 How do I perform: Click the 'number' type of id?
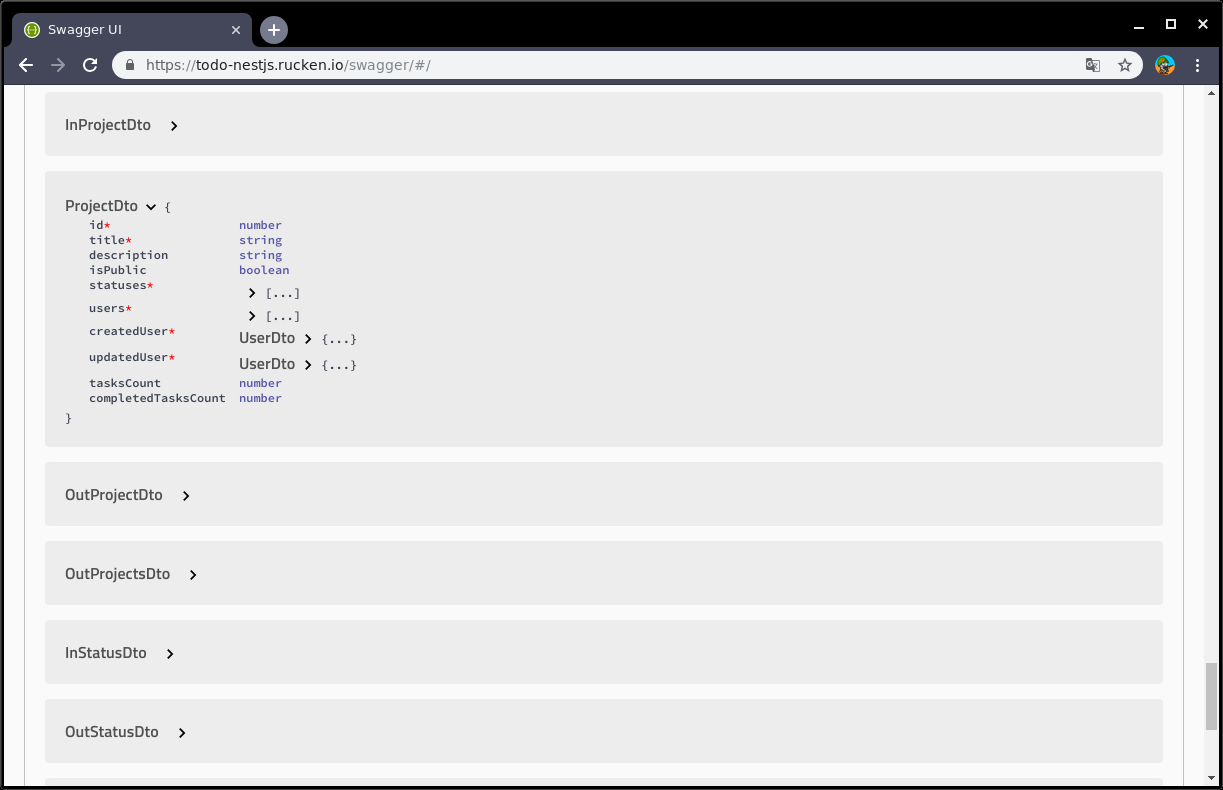260,225
